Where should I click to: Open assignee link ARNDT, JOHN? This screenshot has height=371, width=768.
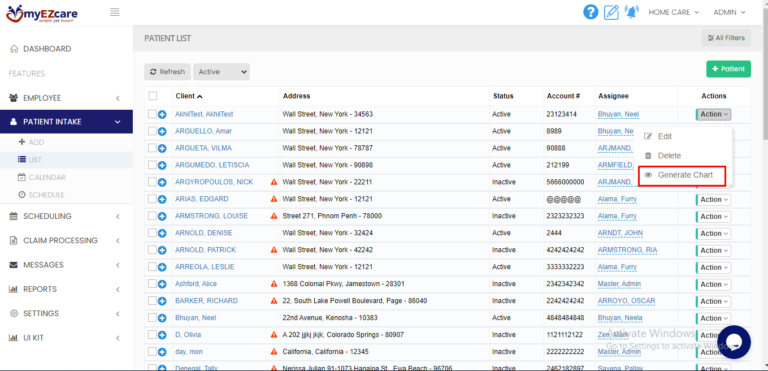pos(620,233)
